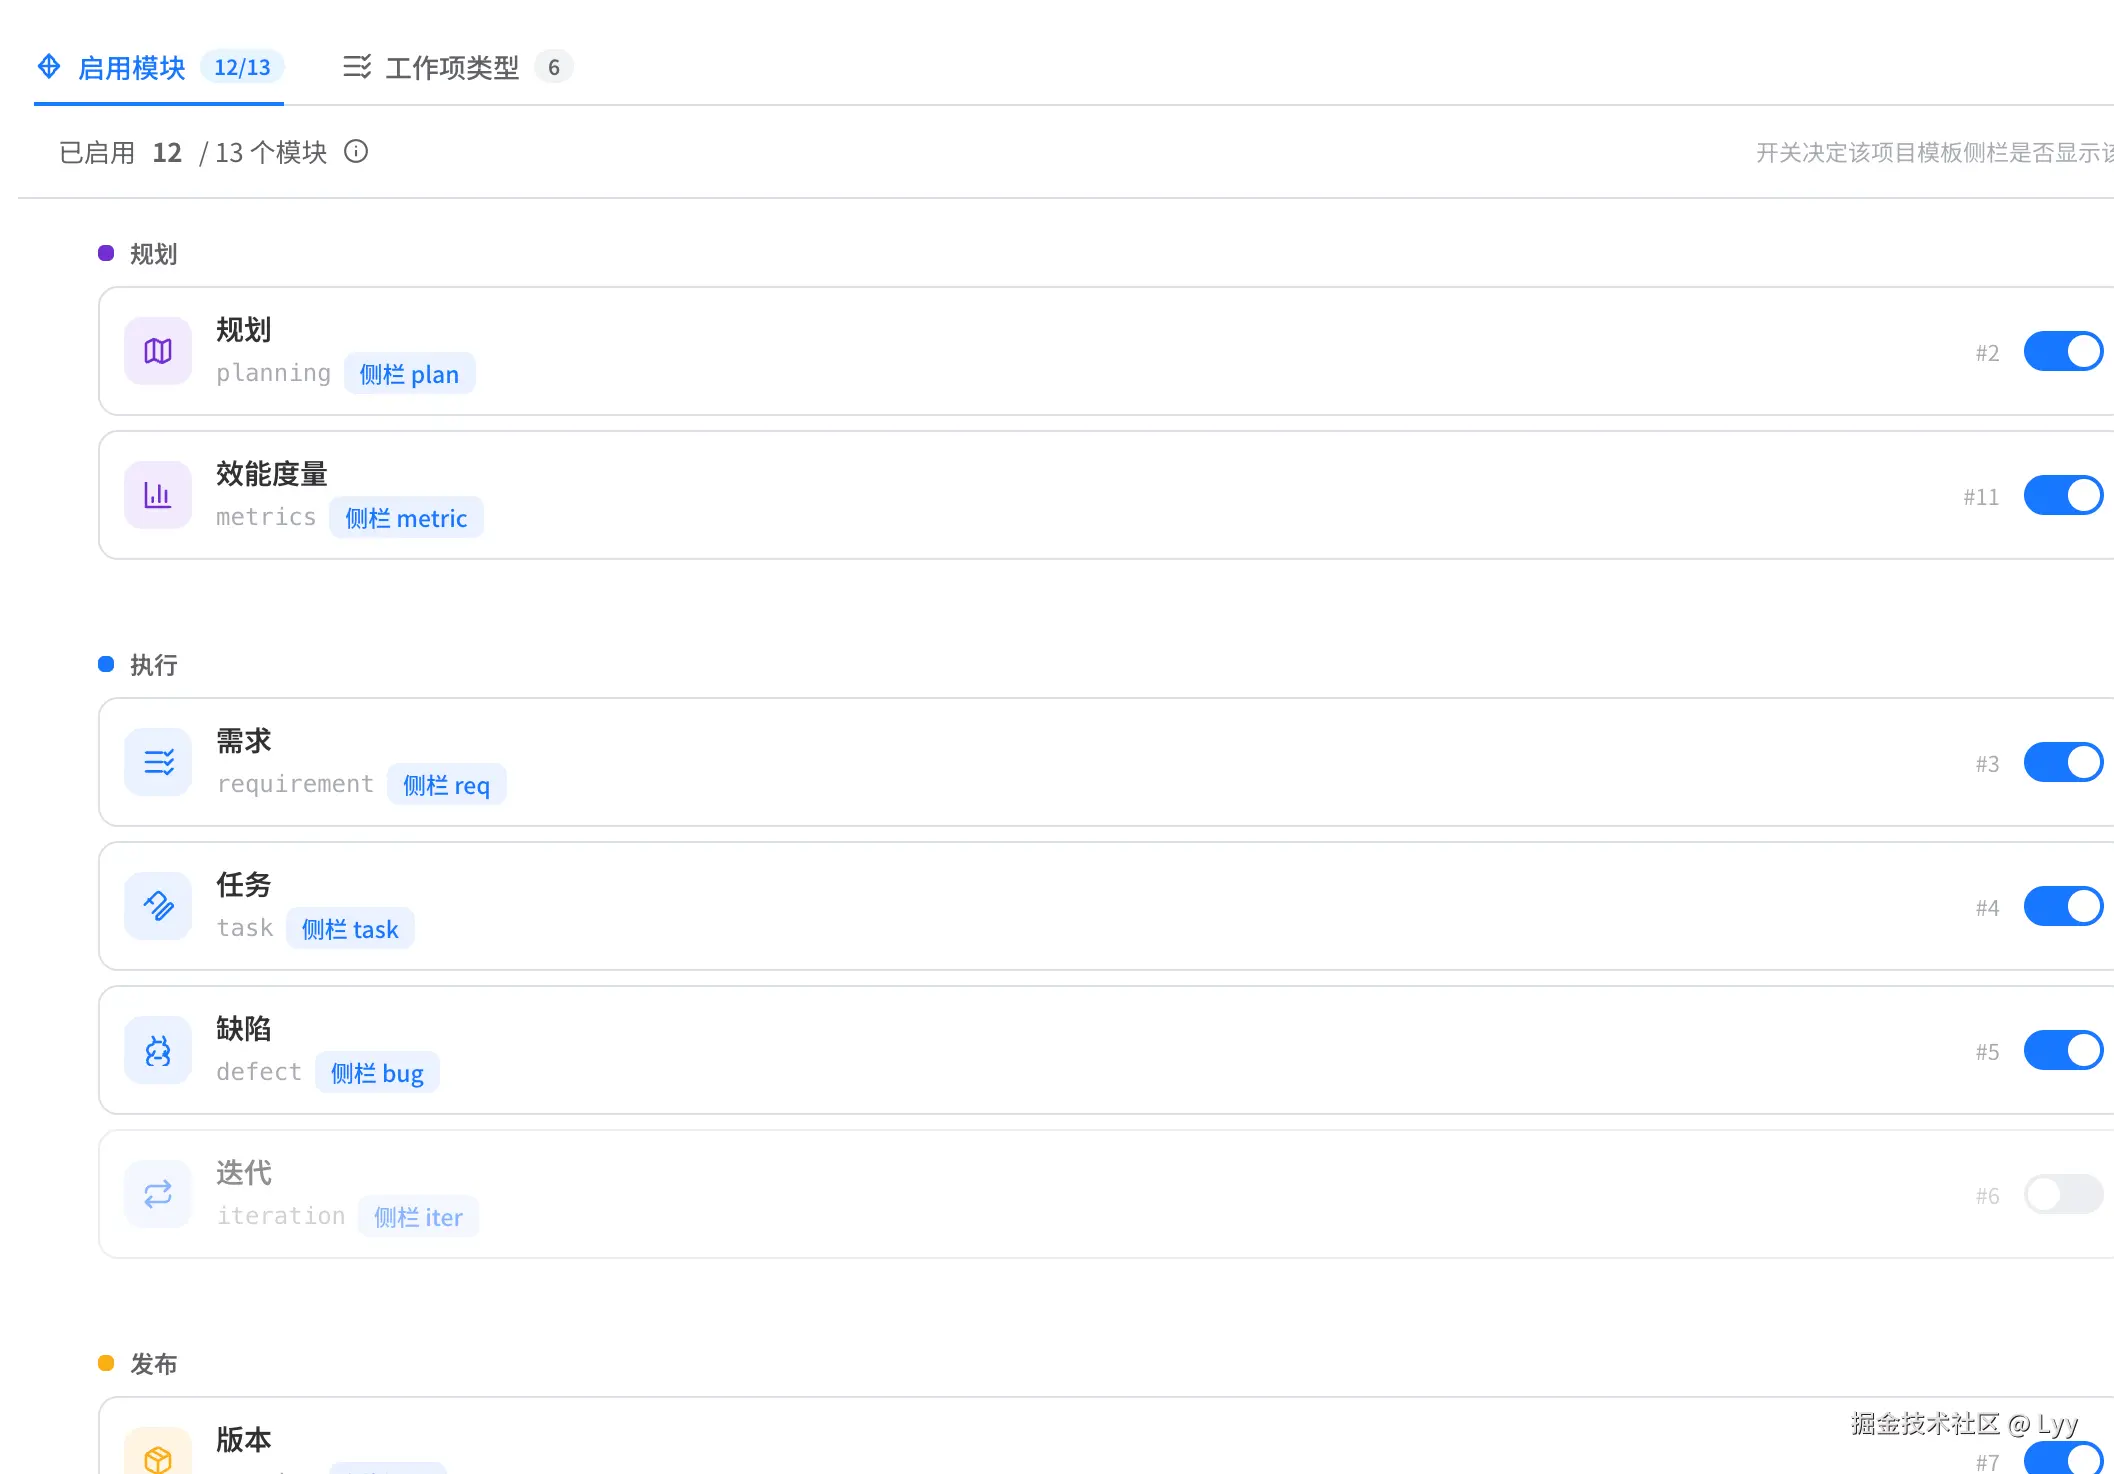
Task: Switch off the 缺陷 defect toggle
Action: click(x=2063, y=1050)
